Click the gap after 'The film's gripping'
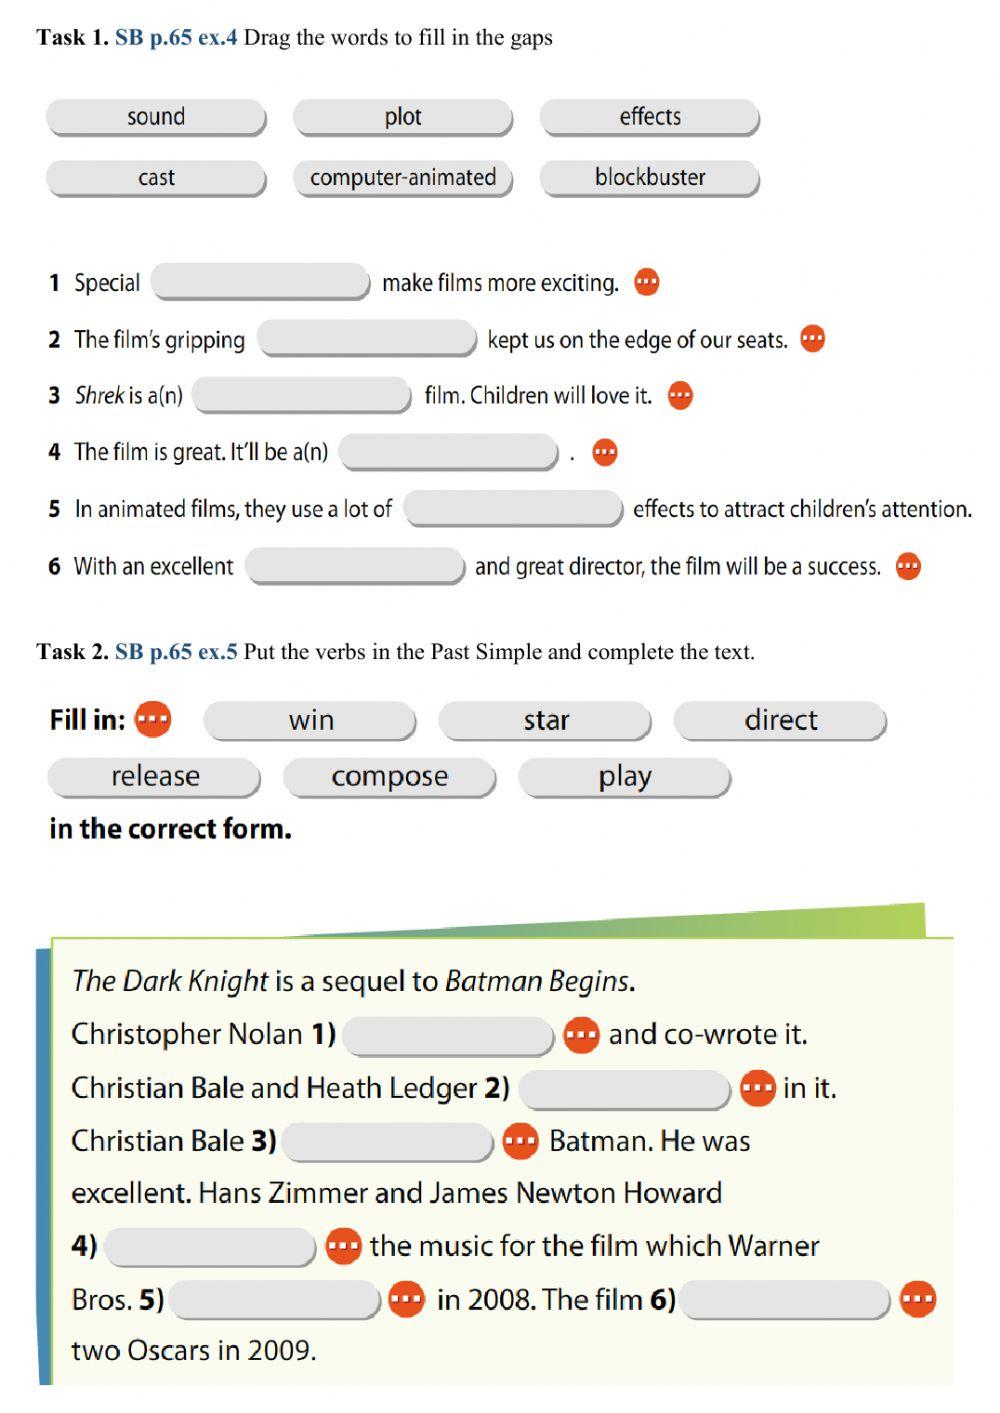The height and width of the screenshot is (1413, 1000). point(367,339)
